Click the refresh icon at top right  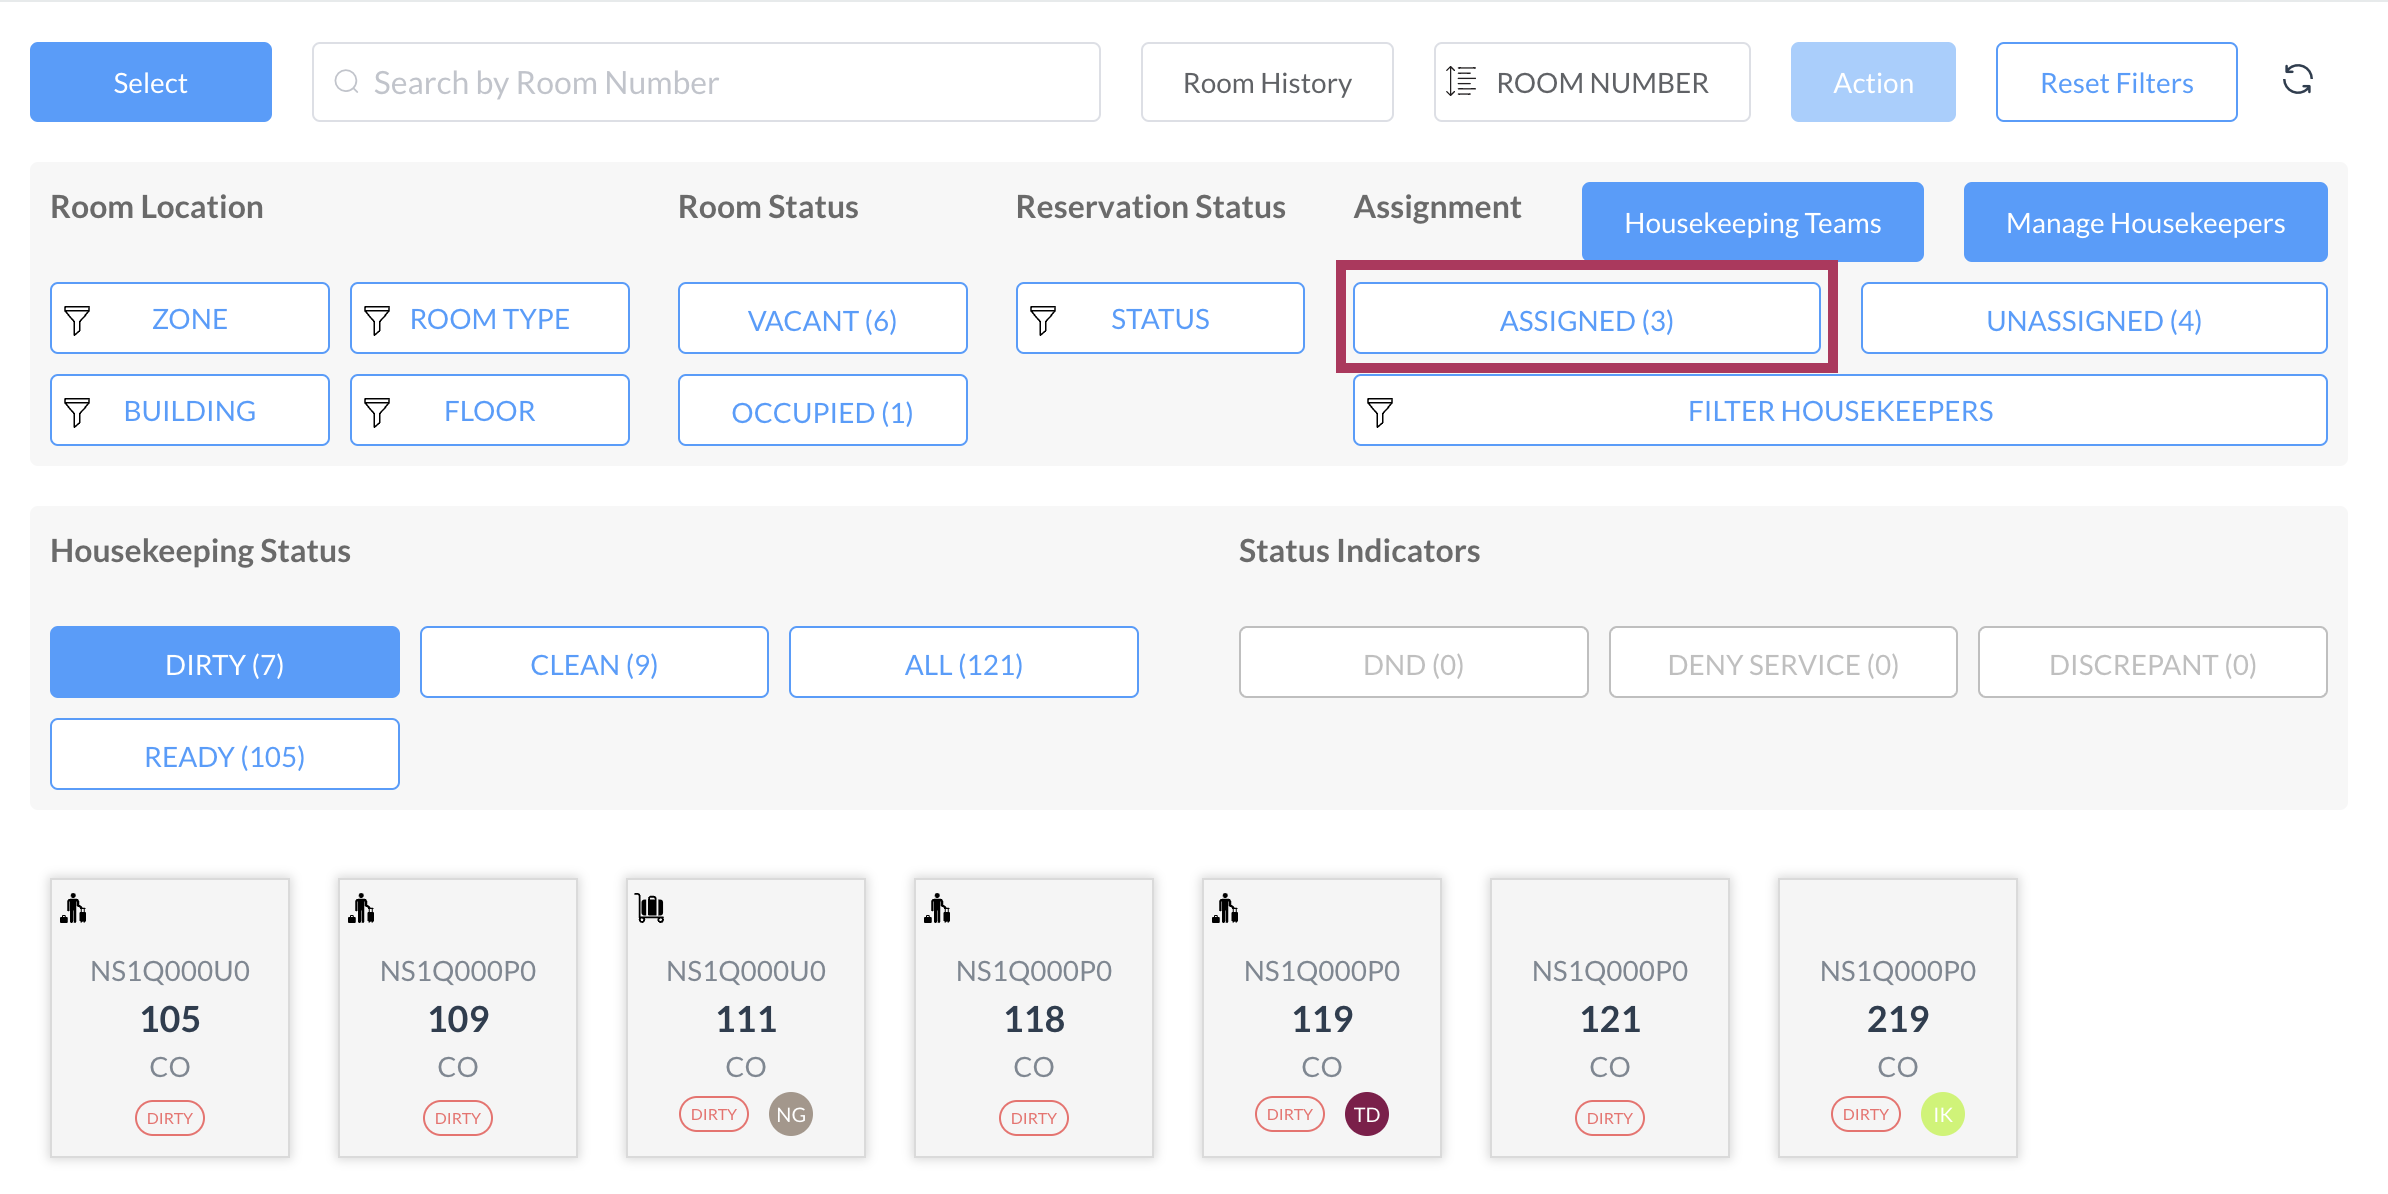pos(2297,80)
